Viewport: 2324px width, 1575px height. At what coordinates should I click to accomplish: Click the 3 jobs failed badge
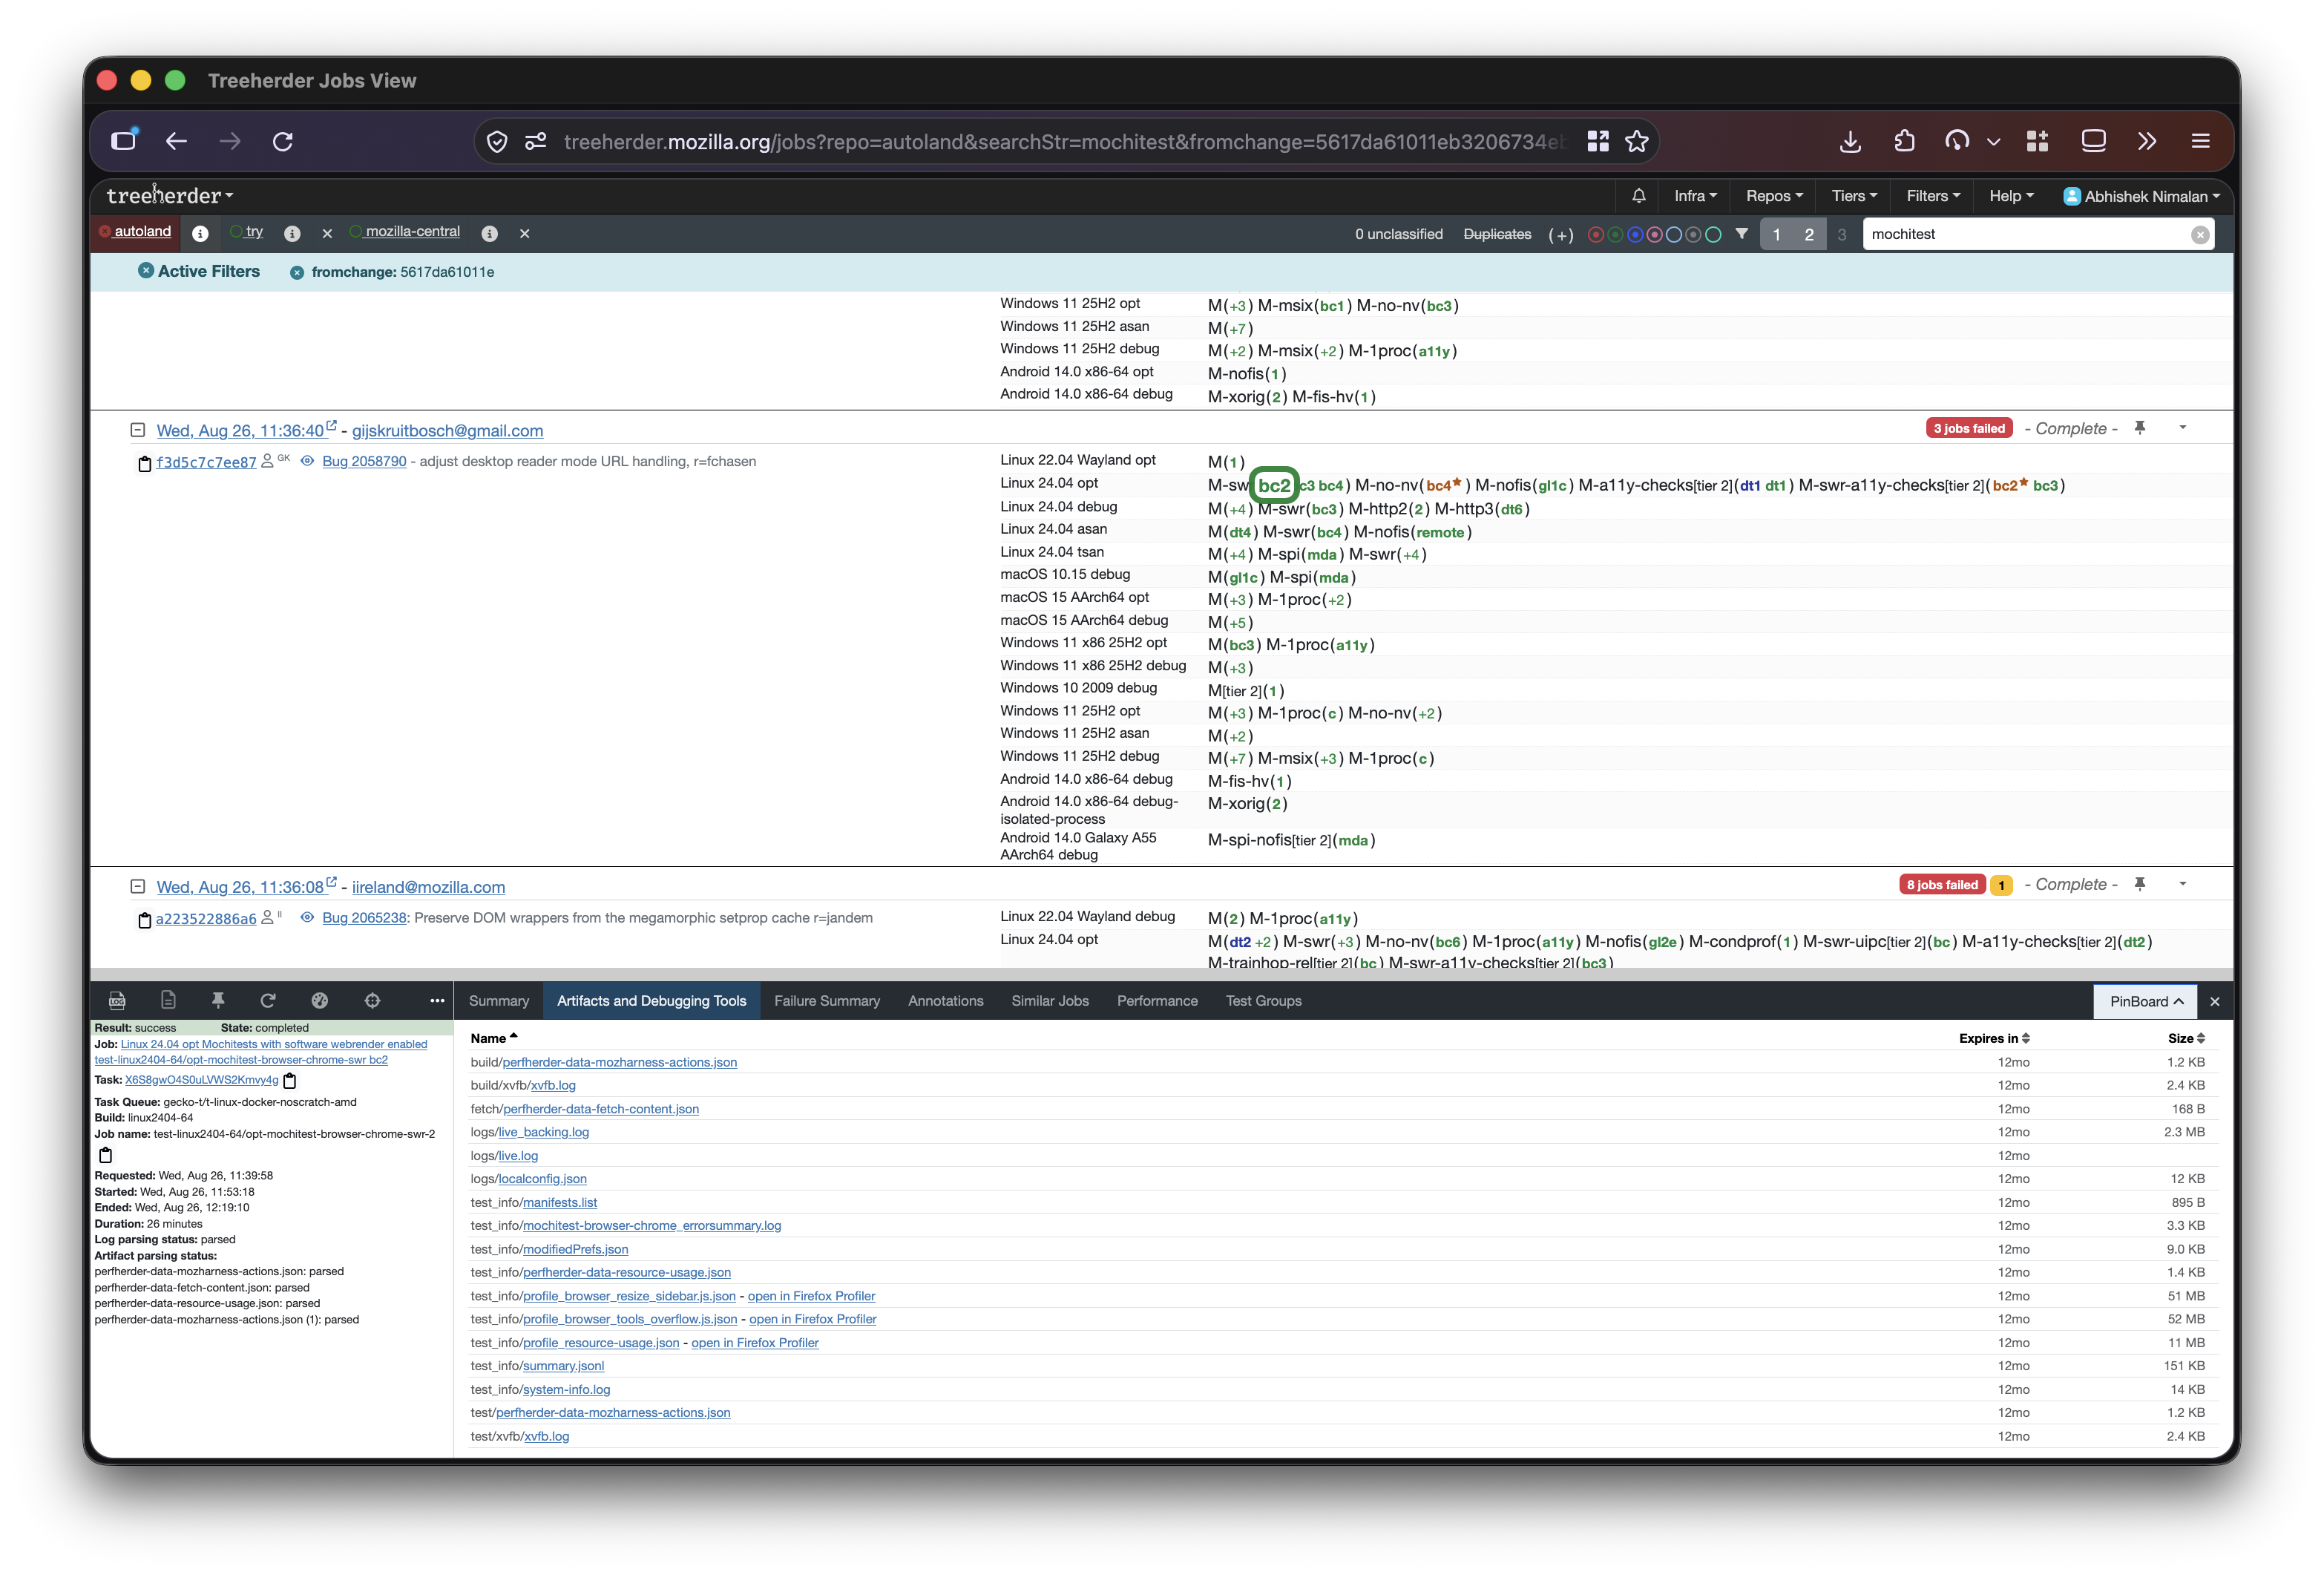pyautogui.click(x=1969, y=428)
